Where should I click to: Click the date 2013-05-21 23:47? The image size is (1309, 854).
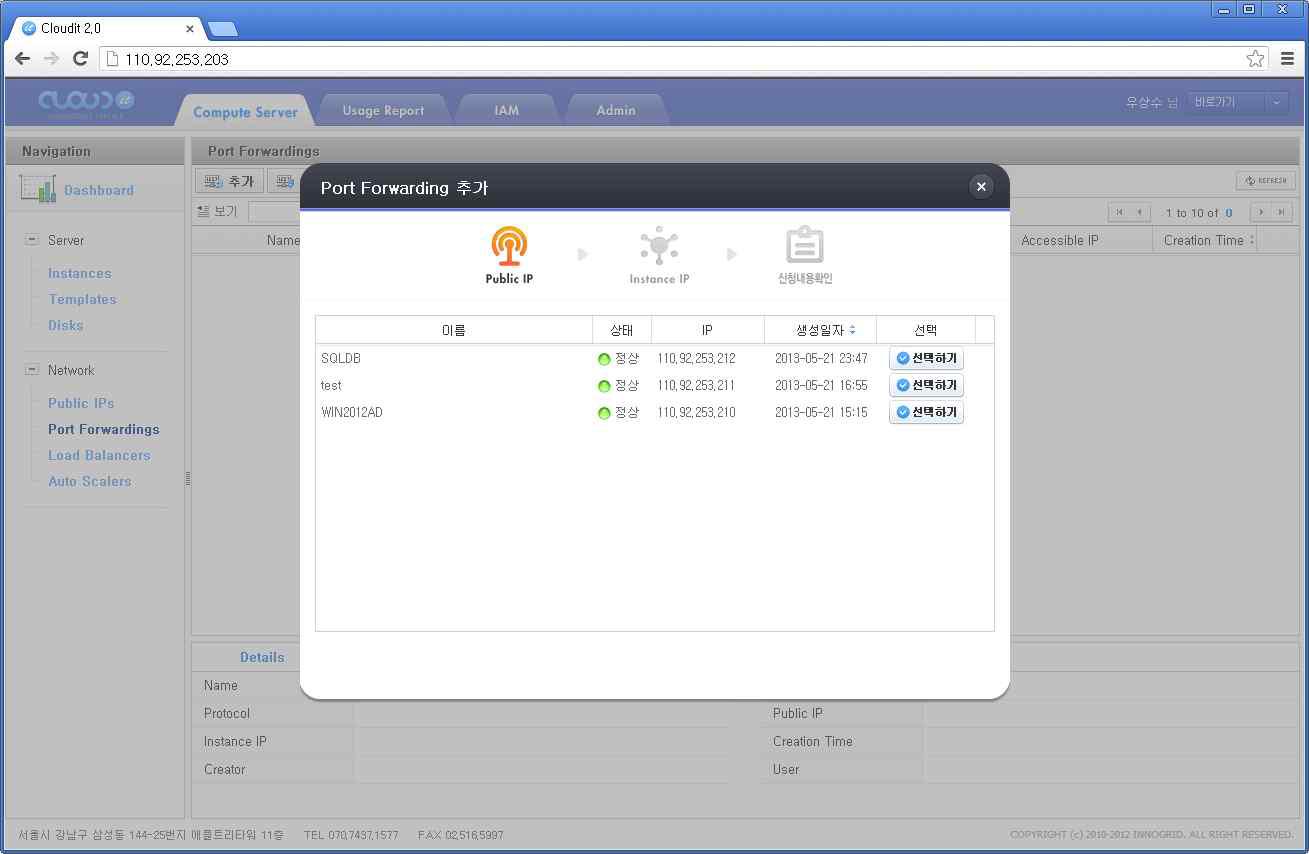(821, 358)
